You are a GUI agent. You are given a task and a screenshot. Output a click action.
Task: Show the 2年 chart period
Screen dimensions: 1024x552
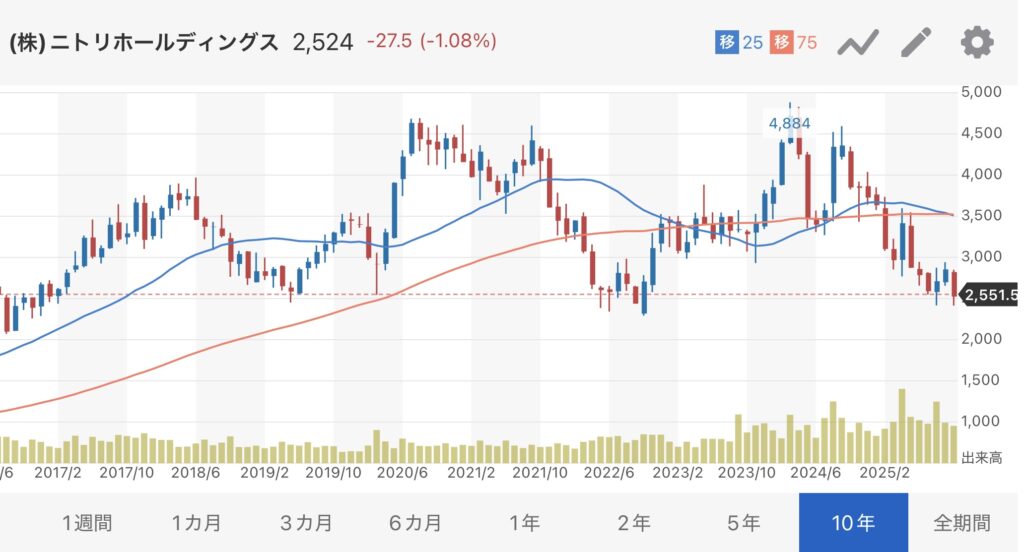(634, 522)
